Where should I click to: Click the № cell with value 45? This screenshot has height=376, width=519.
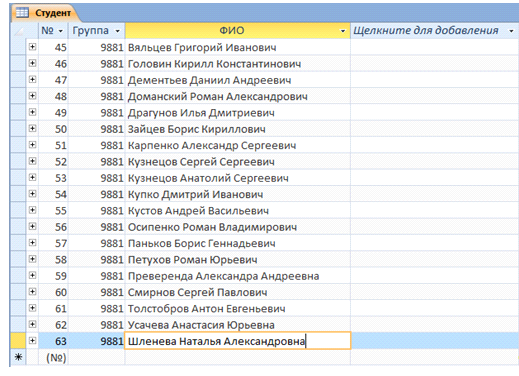(54, 47)
